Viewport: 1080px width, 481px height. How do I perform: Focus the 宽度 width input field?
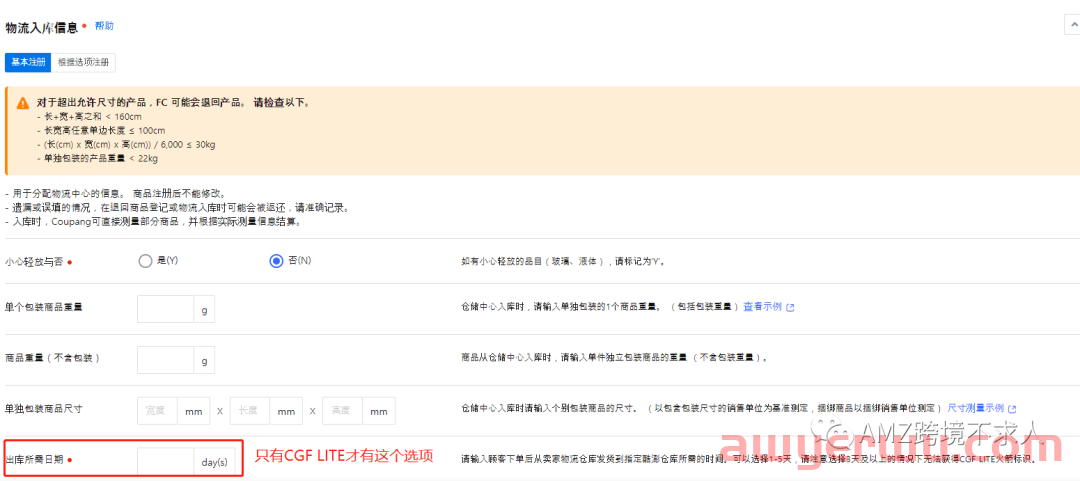click(158, 411)
